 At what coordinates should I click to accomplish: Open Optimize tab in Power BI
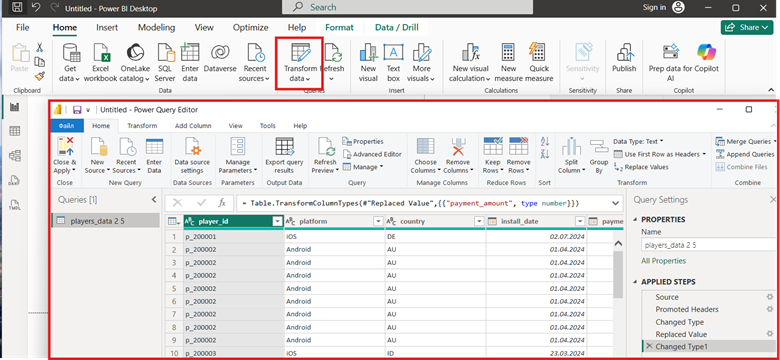[x=251, y=28]
